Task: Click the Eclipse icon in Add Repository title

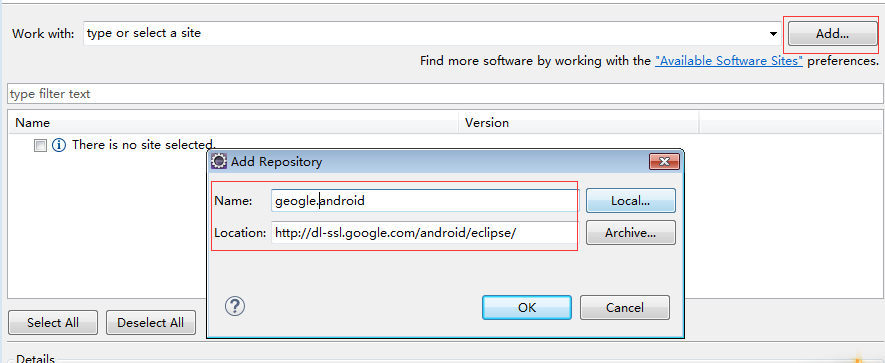Action: pos(219,161)
